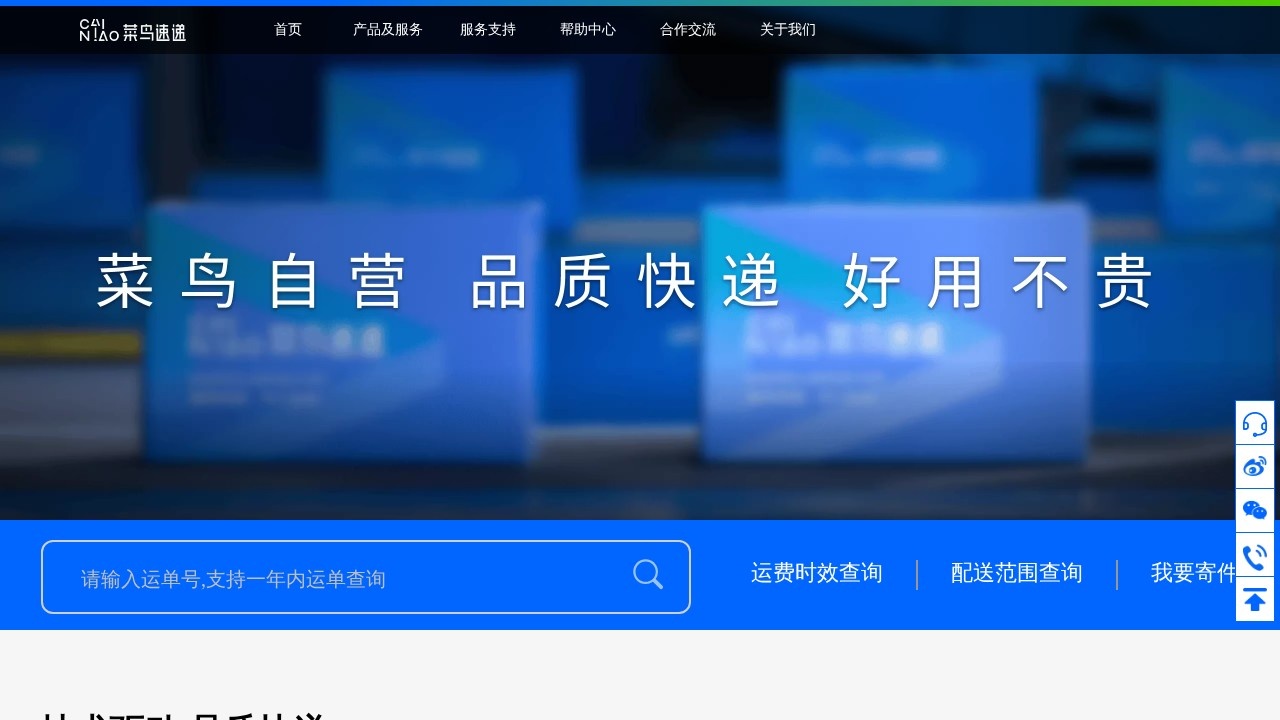Go to 首页 in the navigation
Viewport: 1280px width, 720px height.
pyautogui.click(x=288, y=30)
